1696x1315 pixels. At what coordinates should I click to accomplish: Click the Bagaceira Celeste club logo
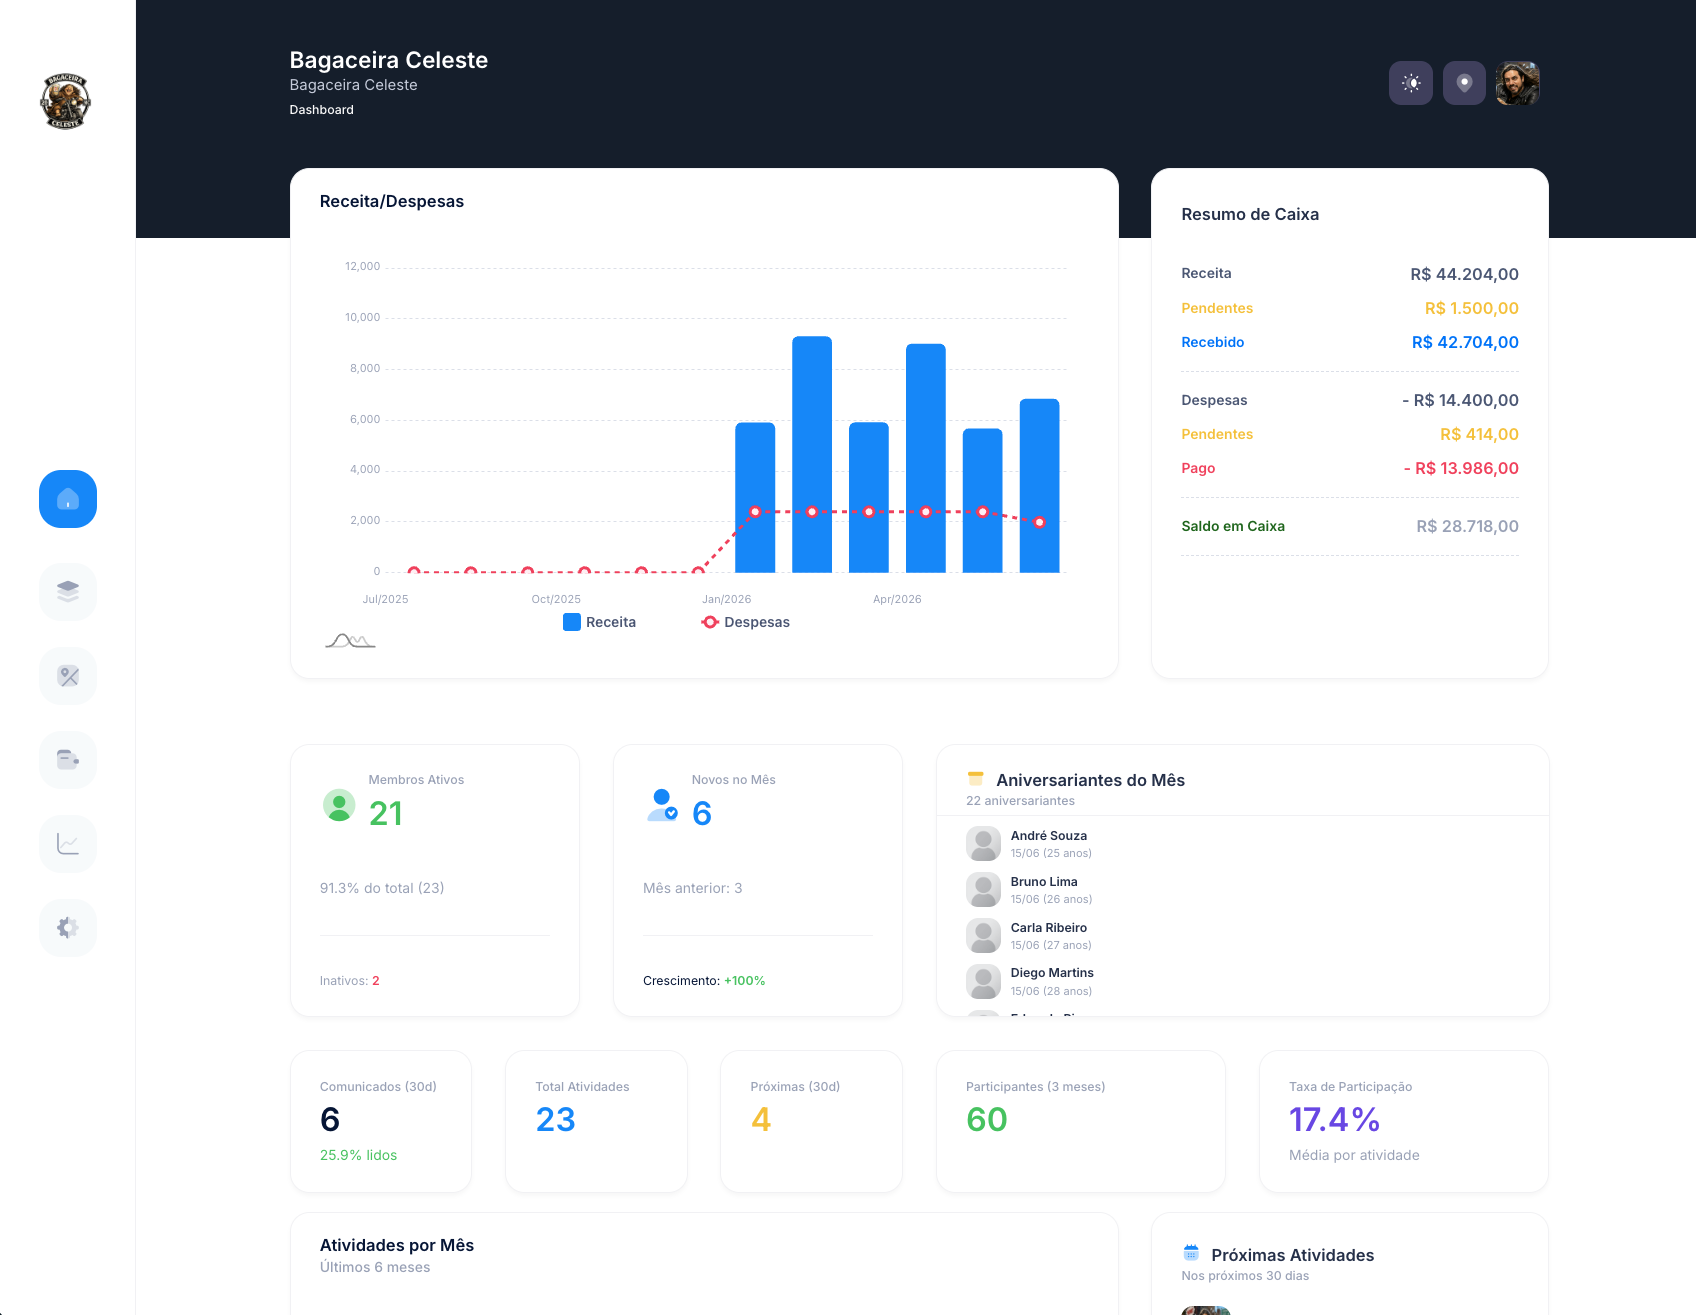coord(65,101)
